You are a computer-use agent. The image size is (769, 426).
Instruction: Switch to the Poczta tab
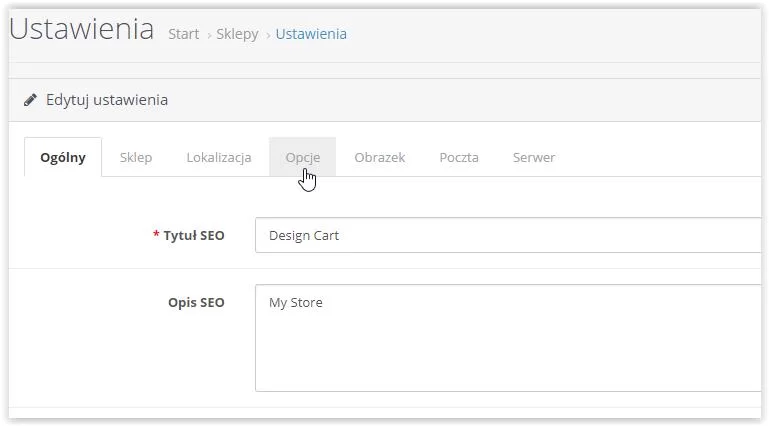459,157
